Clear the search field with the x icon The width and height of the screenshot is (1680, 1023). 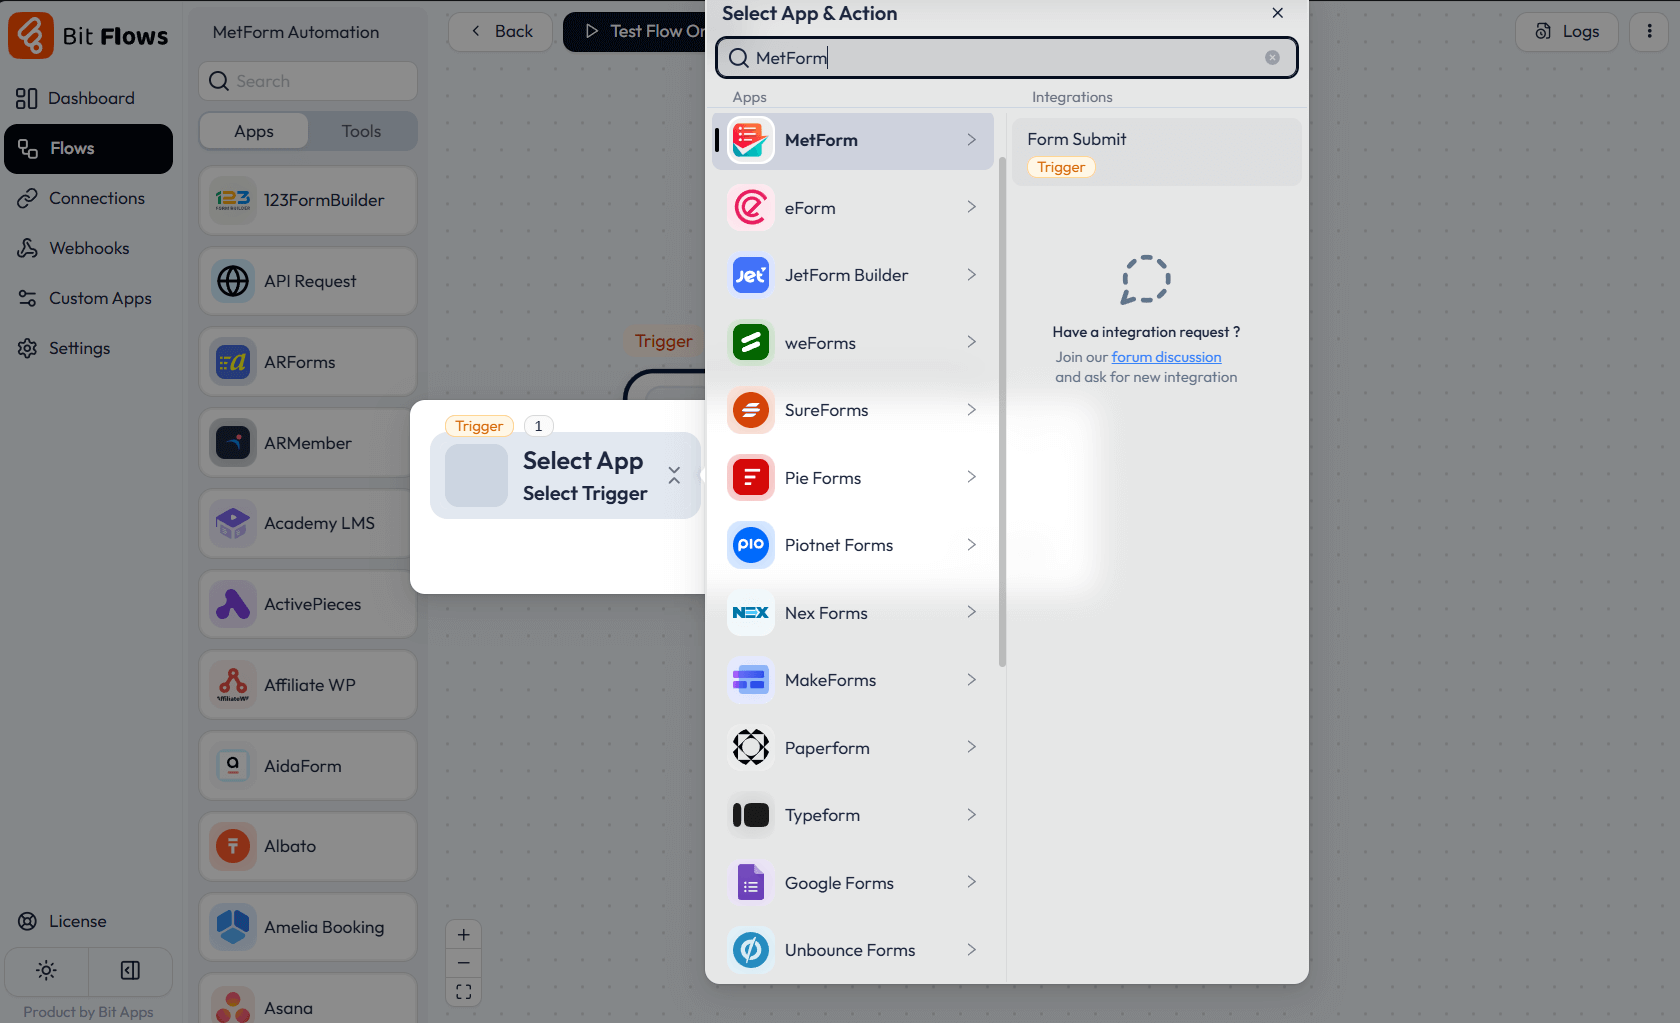click(x=1272, y=58)
